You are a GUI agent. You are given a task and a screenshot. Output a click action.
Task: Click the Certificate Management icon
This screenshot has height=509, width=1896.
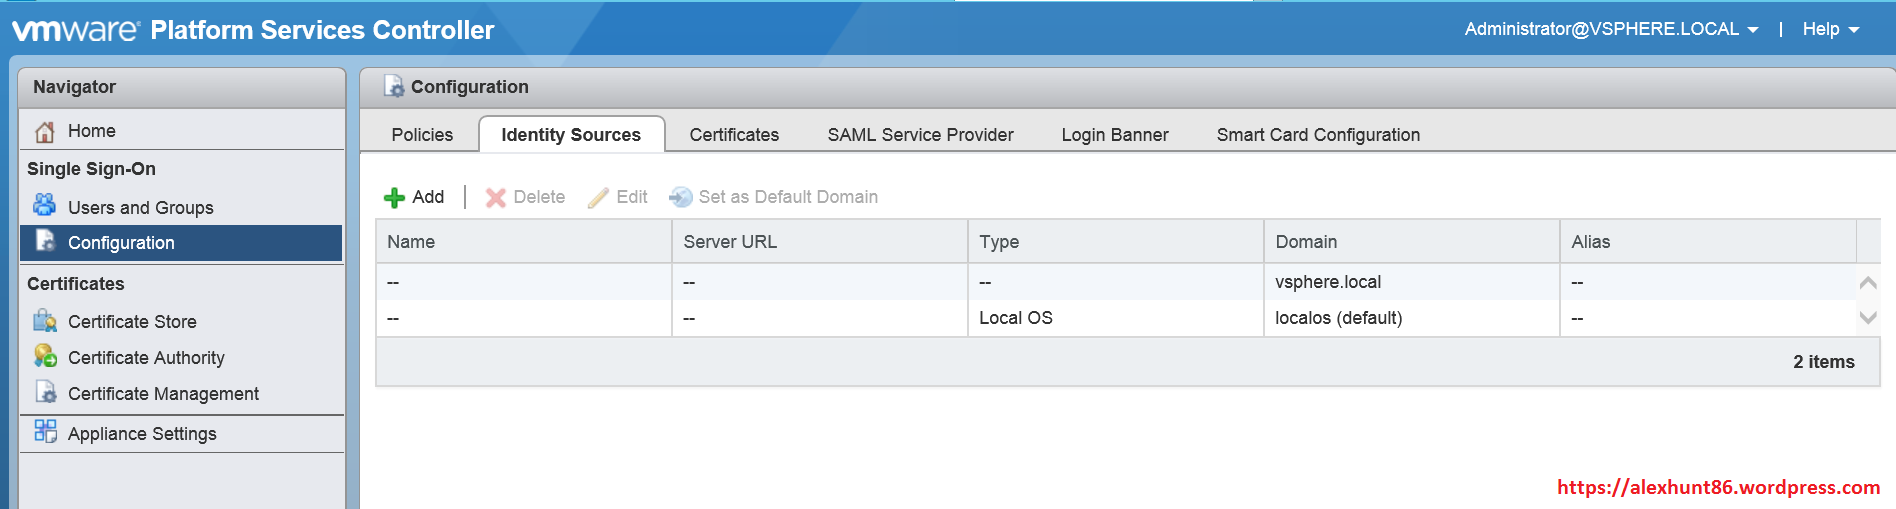click(45, 392)
